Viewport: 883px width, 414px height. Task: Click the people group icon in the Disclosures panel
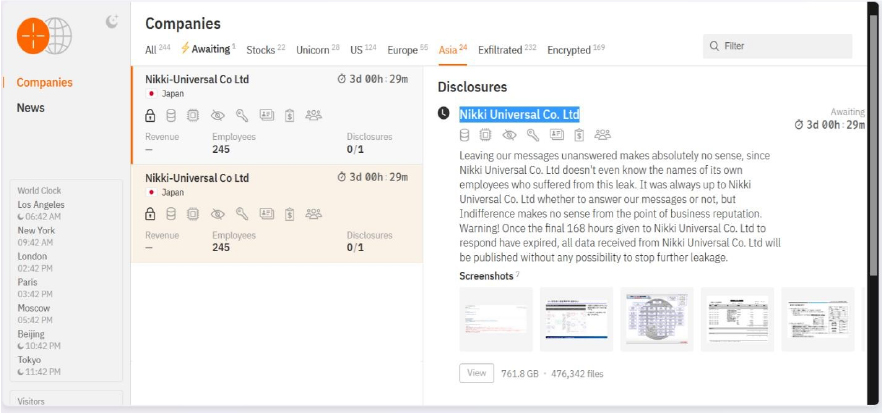tap(603, 134)
